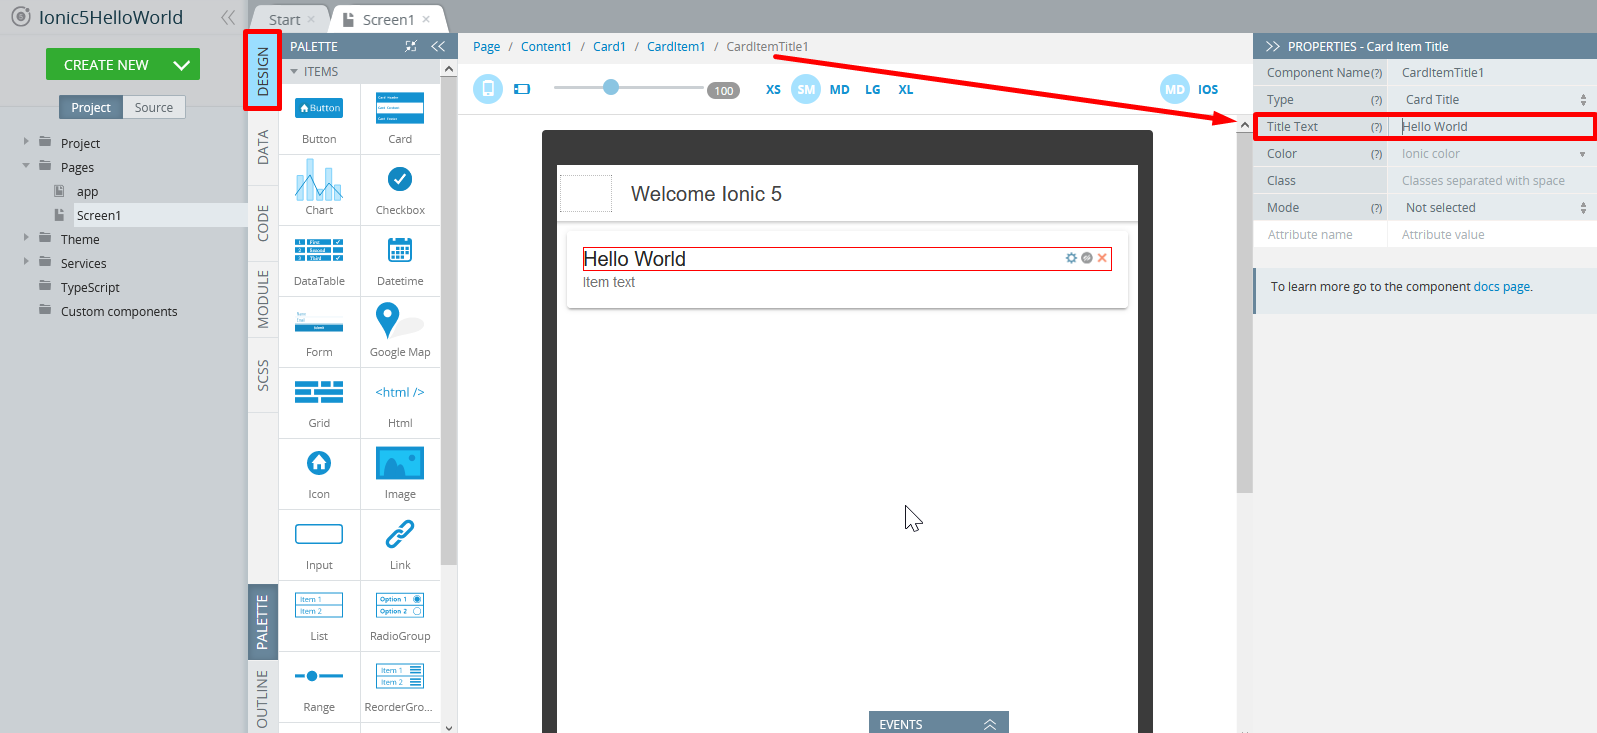The height and width of the screenshot is (733, 1597).
Task: Open the Ionic color dropdown
Action: click(x=1492, y=154)
